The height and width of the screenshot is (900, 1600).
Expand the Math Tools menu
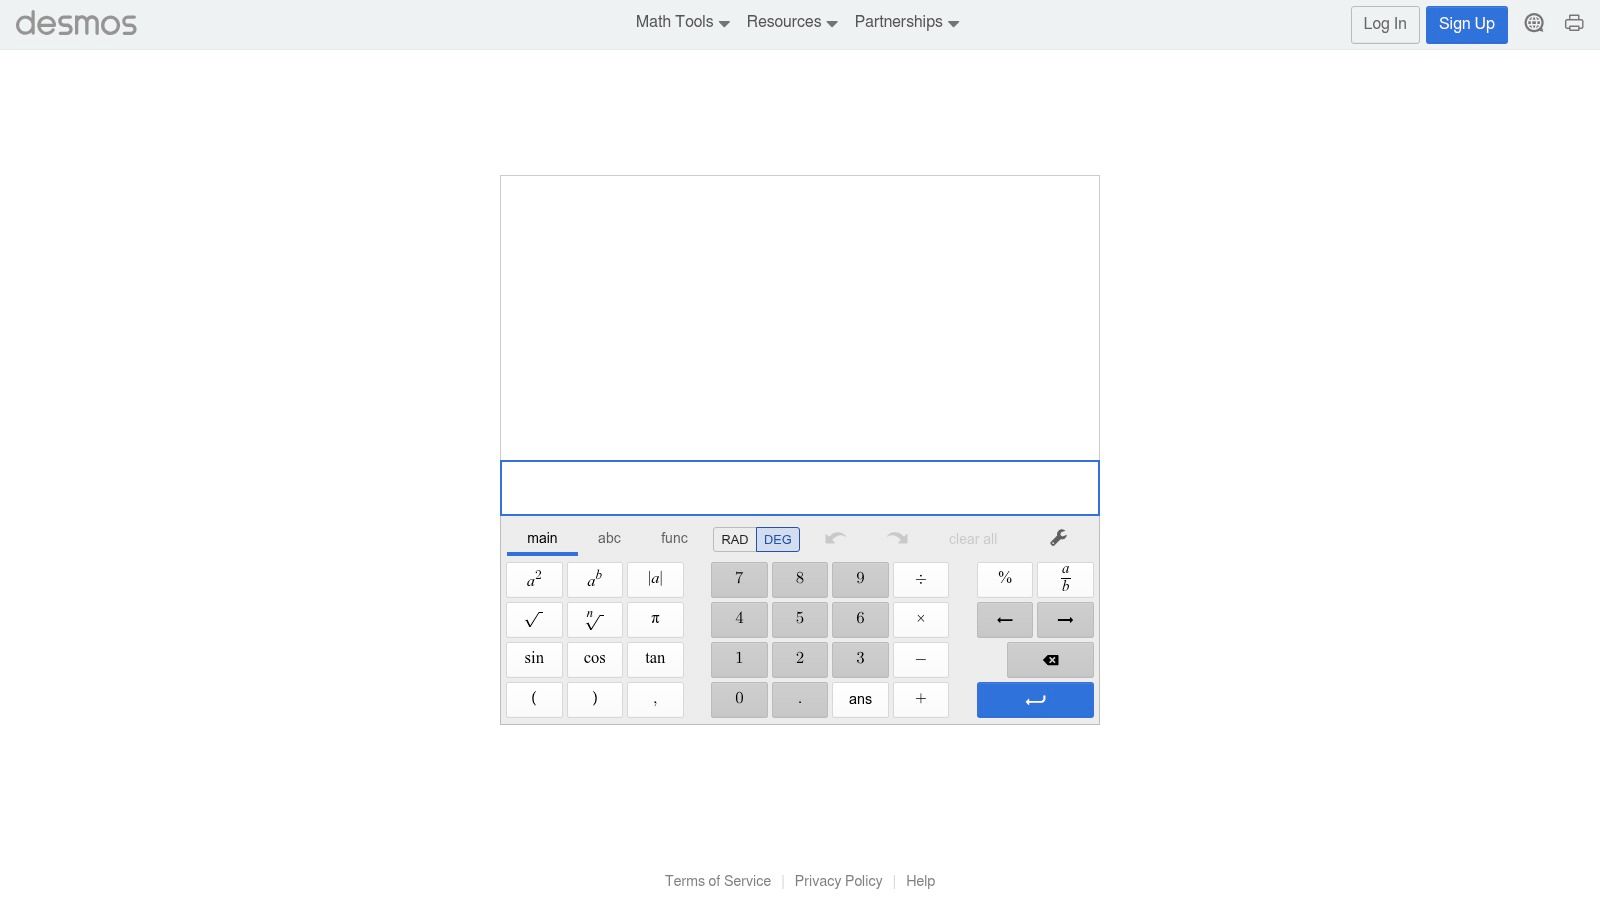click(683, 22)
